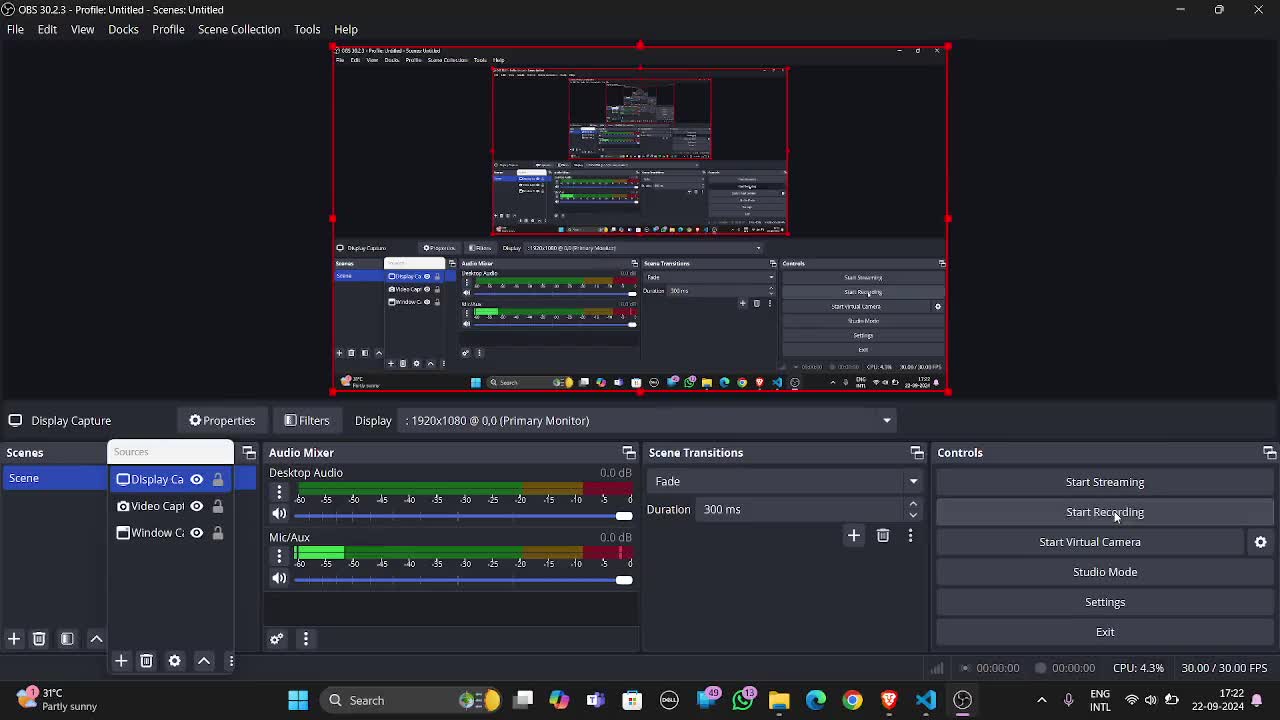1280x720 pixels.
Task: Lock the Window Capture source
Action: [218, 533]
